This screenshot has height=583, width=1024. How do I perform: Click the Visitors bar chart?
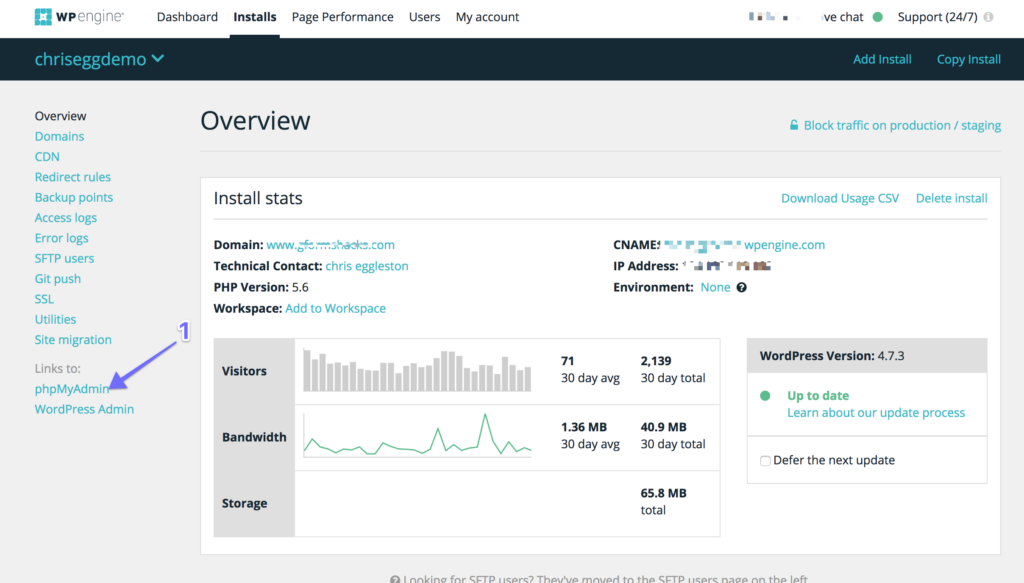point(417,371)
